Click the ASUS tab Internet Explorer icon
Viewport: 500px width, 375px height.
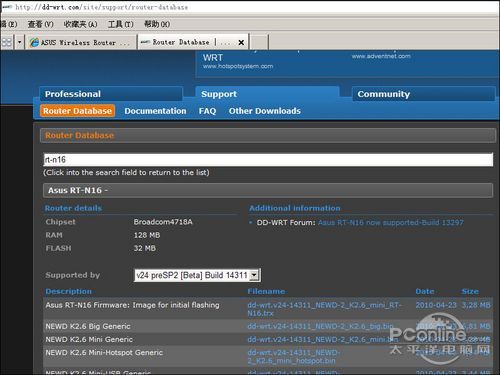pyautogui.click(x=34, y=42)
